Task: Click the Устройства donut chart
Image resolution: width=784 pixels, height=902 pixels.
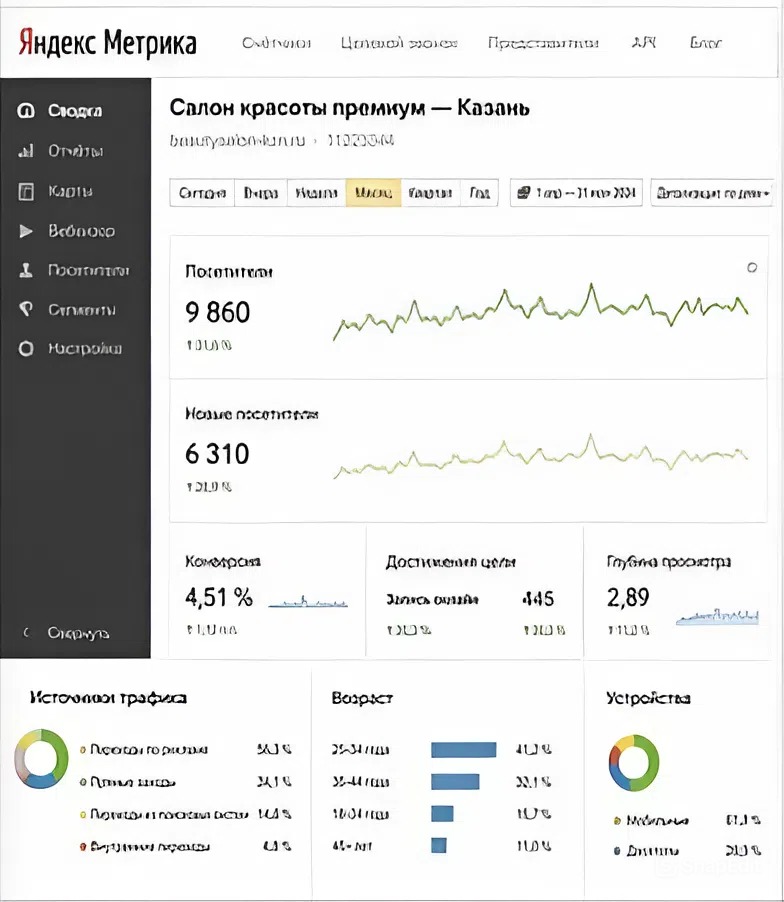Action: tap(633, 761)
